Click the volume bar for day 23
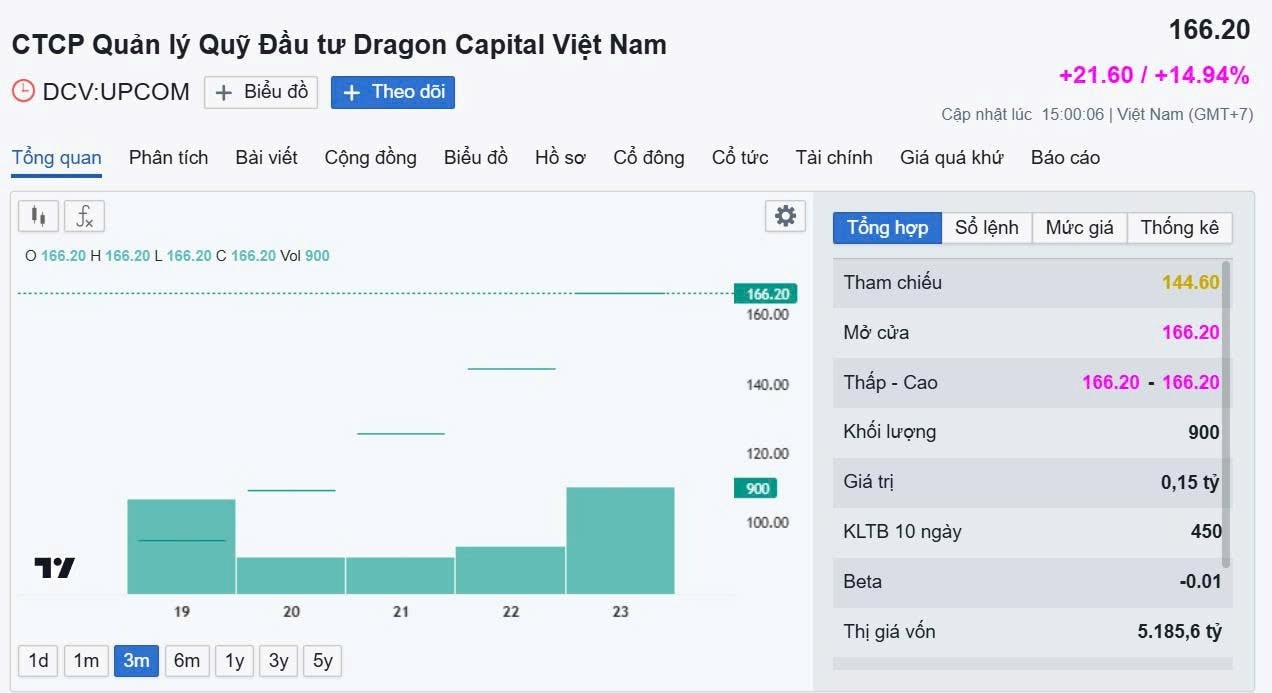This screenshot has height=693, width=1272. (x=620, y=540)
